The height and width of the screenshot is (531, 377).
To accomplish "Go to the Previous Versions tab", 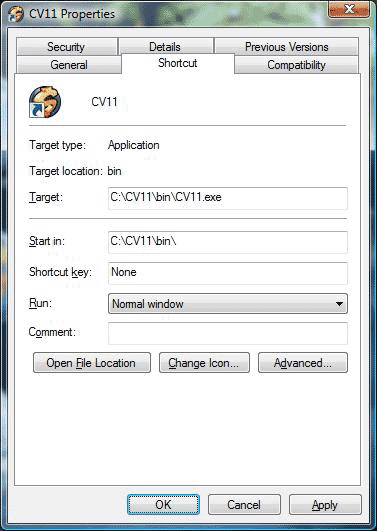I will click(287, 46).
